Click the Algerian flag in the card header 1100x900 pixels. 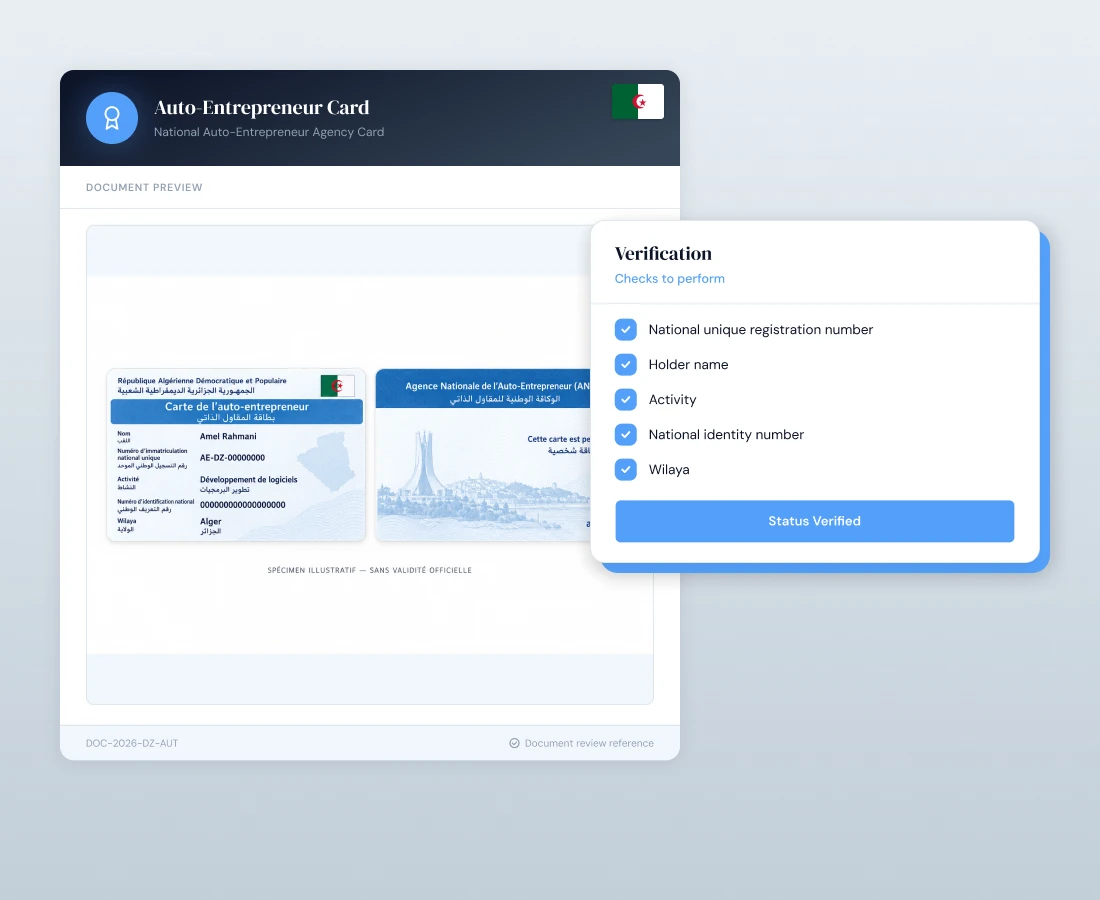[x=638, y=102]
